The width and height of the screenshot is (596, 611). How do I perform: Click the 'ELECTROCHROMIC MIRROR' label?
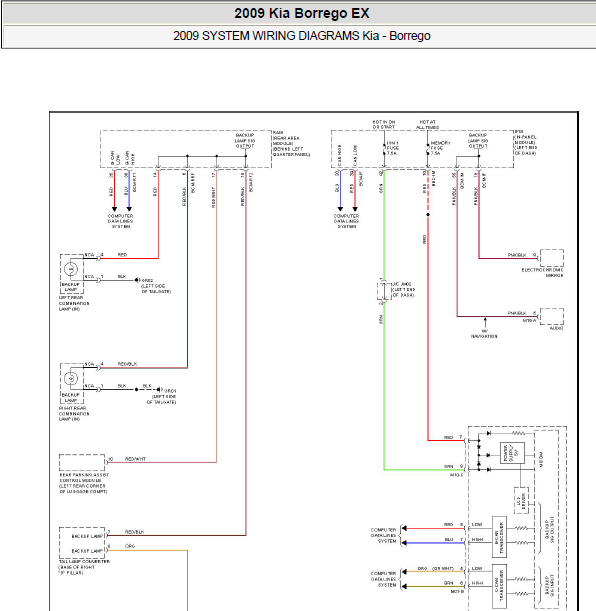click(x=542, y=272)
